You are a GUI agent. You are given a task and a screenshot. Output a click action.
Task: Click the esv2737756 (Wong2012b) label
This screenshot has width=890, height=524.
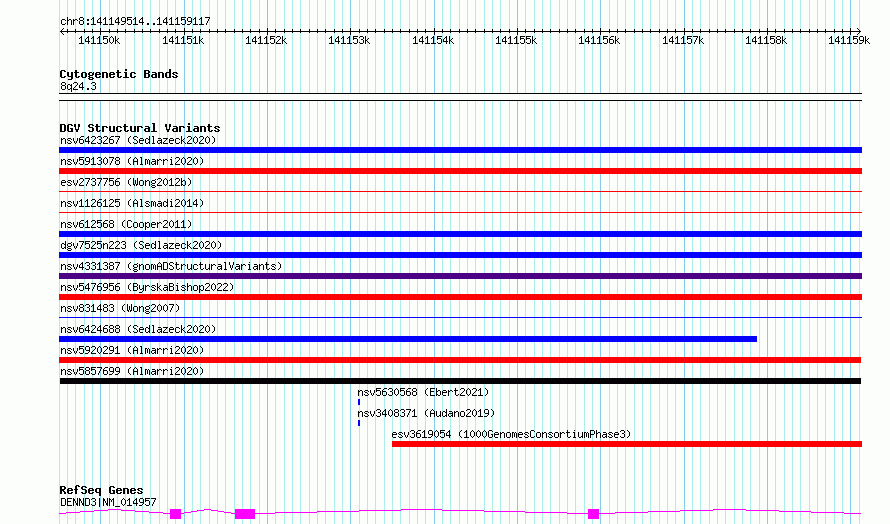tap(126, 182)
